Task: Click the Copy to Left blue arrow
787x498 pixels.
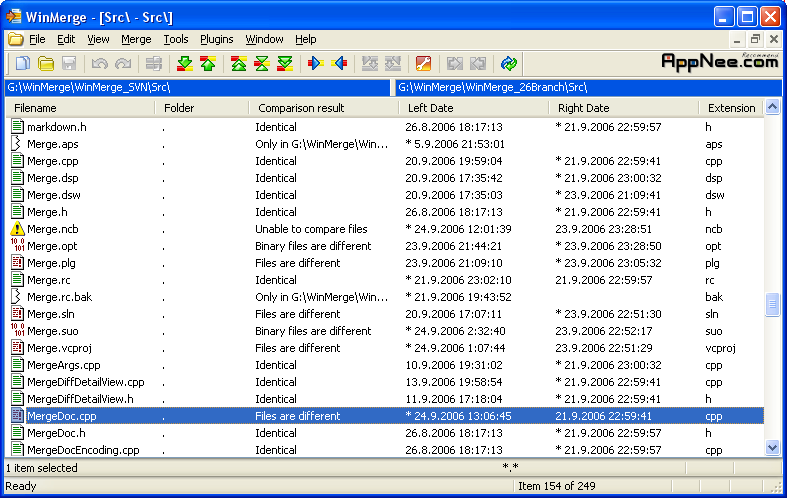Action: point(339,63)
